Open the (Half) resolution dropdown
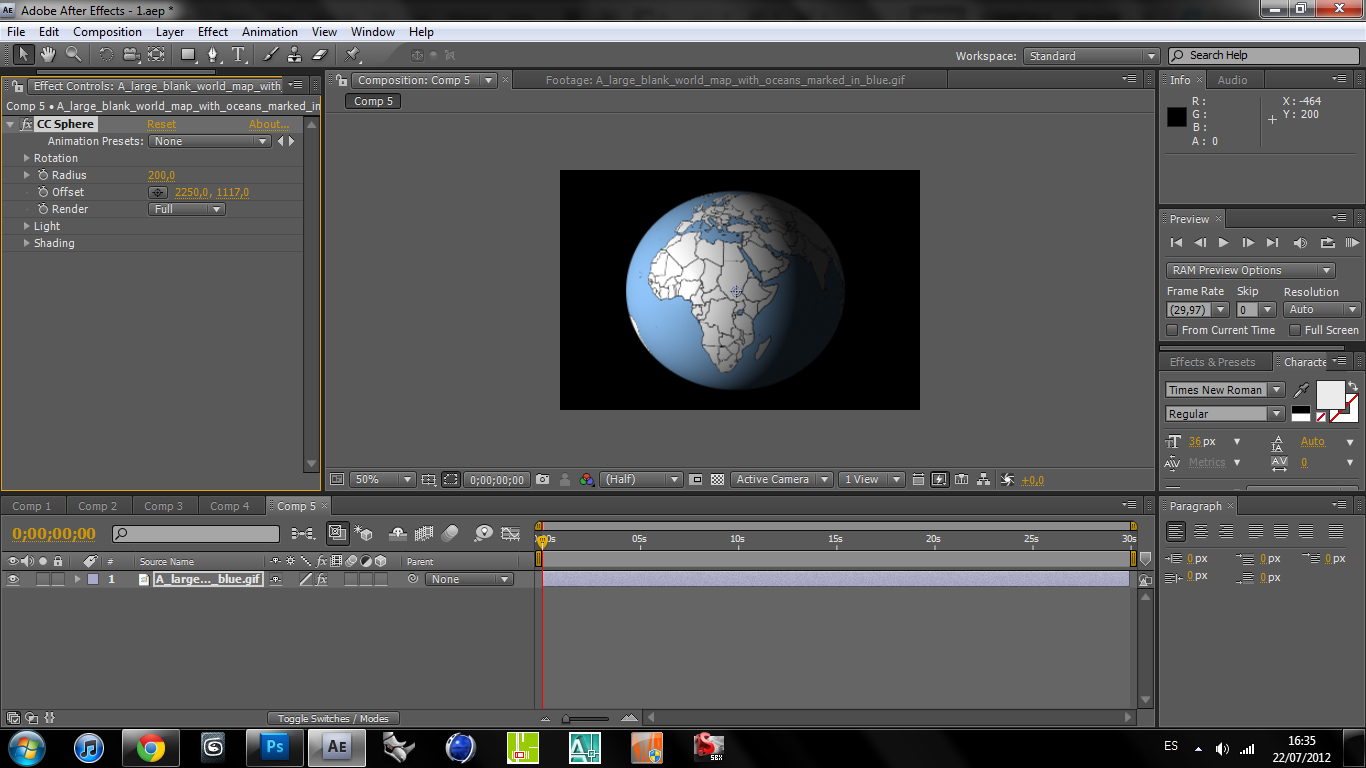Image resolution: width=1366 pixels, height=768 pixels. [x=641, y=480]
